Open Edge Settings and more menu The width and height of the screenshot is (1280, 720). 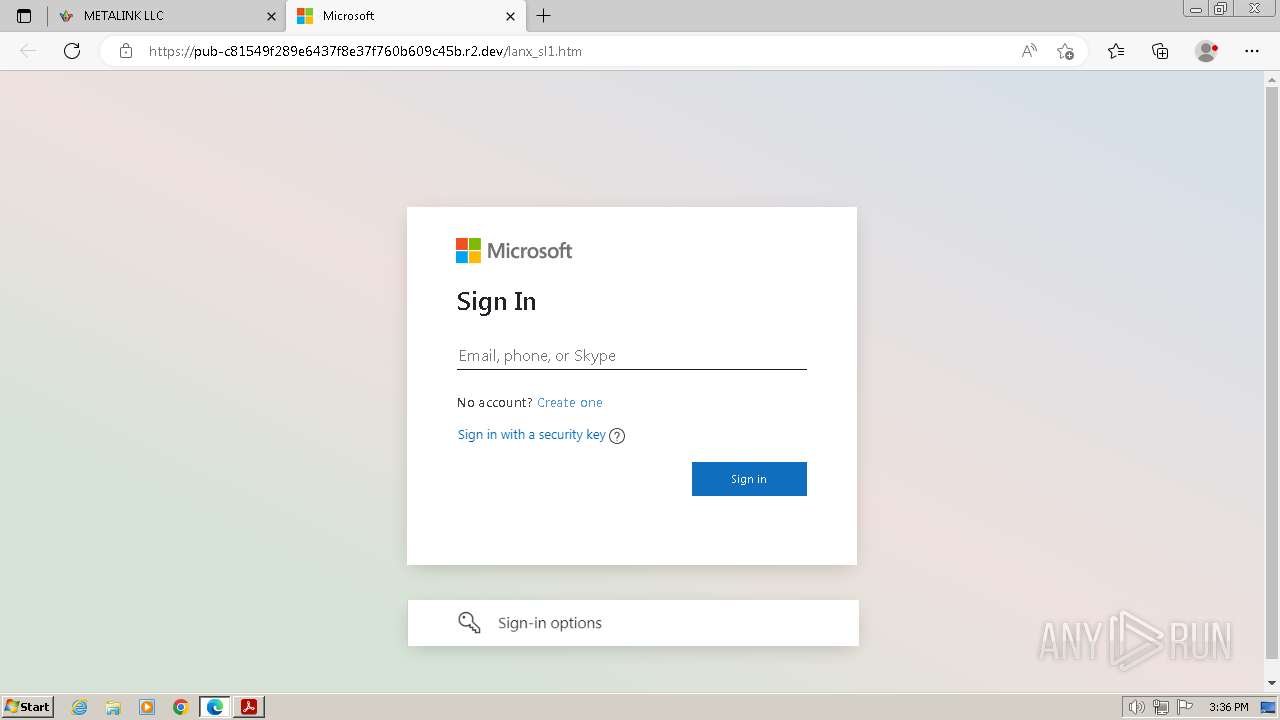[x=1252, y=51]
